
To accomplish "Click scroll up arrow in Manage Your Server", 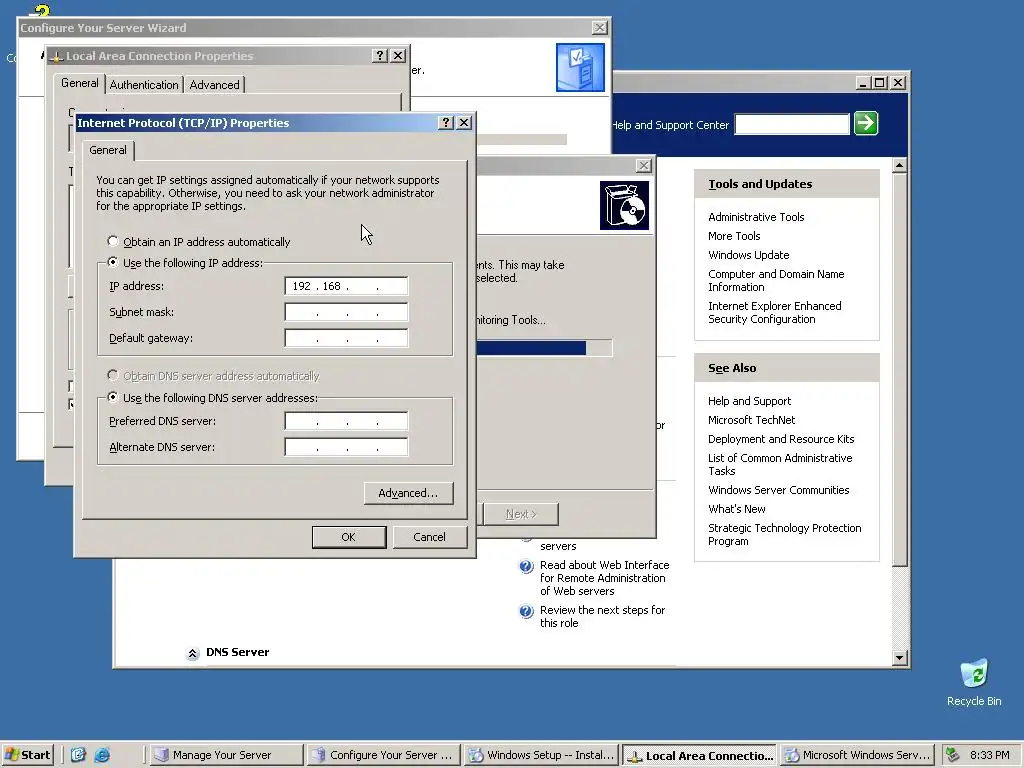I will click(x=899, y=165).
